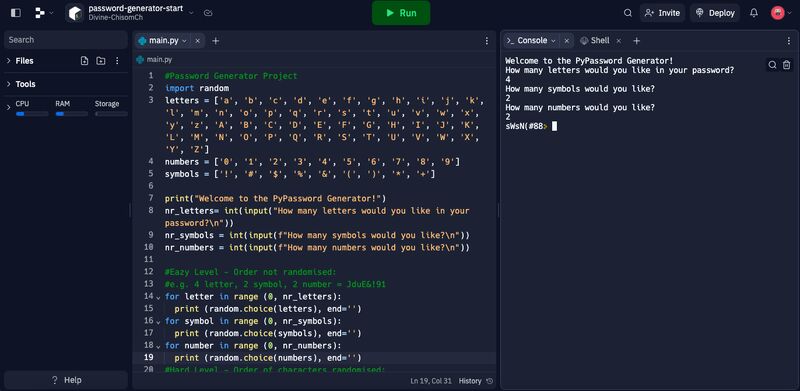Open the main.py tab dropdown chevron
The height and width of the screenshot is (391, 800).
(185, 41)
